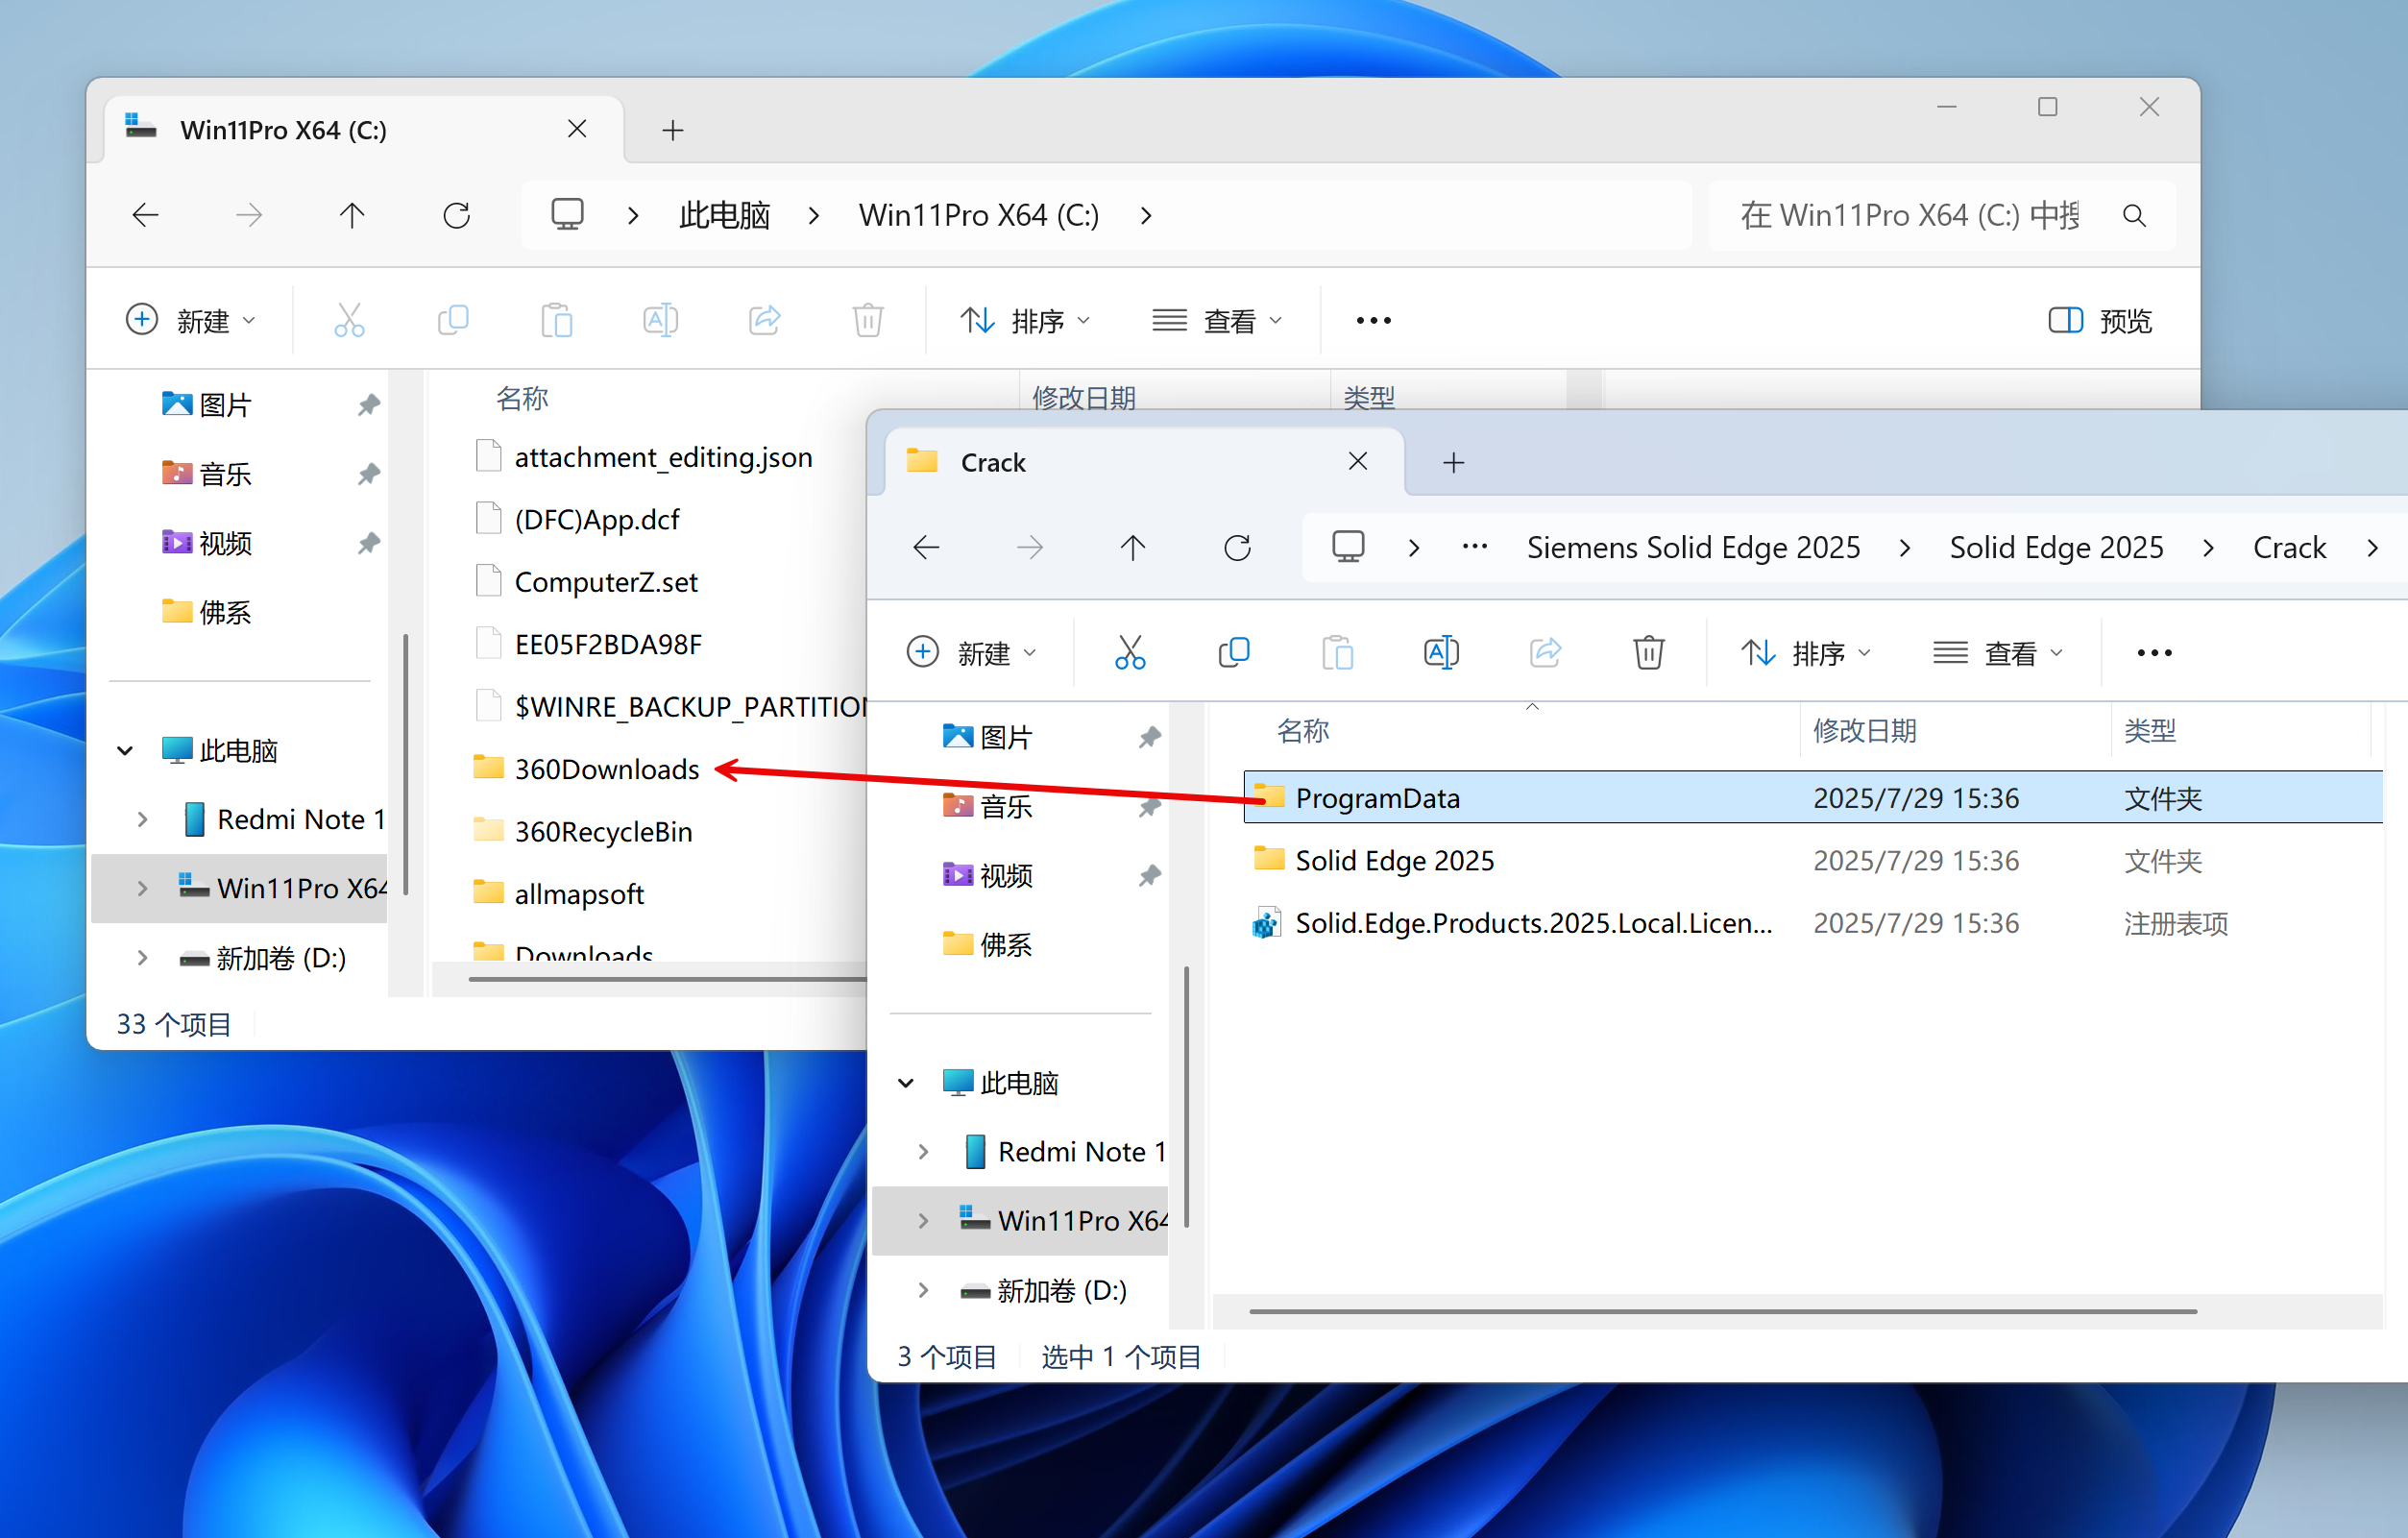Click Back arrow in C: drive window
The width and height of the screenshot is (2408, 1538).
(x=146, y=215)
